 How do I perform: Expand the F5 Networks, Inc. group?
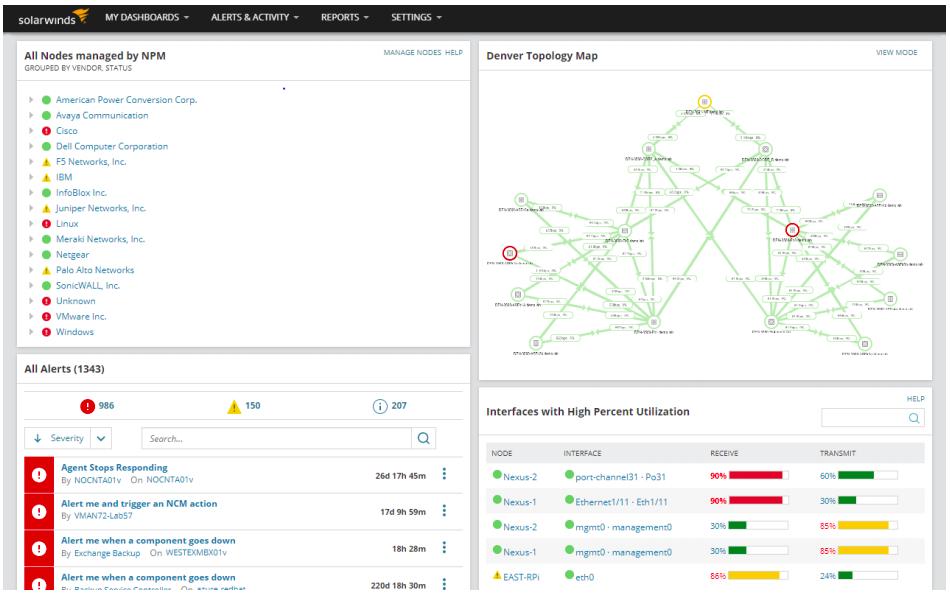pyautogui.click(x=31, y=162)
